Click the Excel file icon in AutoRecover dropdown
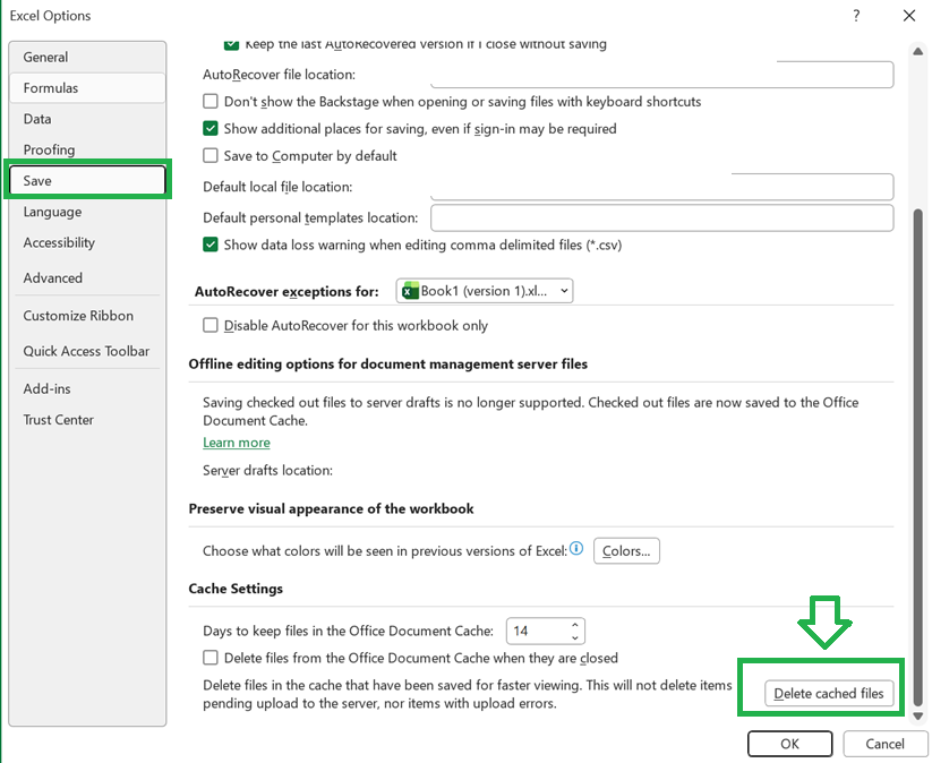 coord(410,291)
